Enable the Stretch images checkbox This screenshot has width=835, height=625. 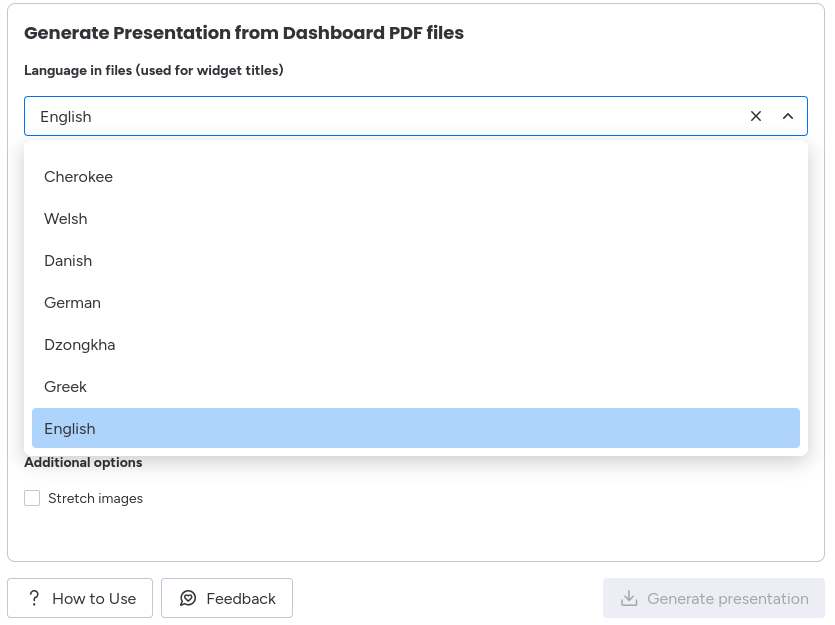tap(32, 498)
